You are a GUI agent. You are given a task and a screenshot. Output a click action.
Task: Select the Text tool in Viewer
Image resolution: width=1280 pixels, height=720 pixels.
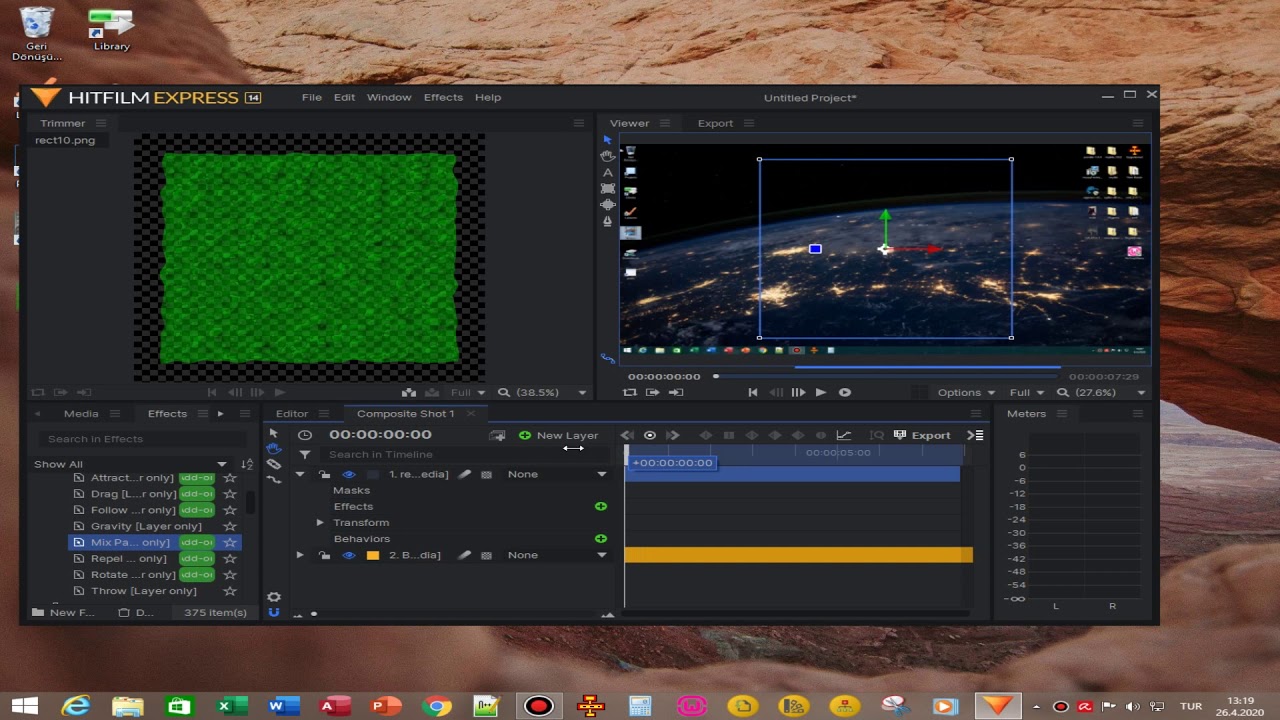point(607,172)
